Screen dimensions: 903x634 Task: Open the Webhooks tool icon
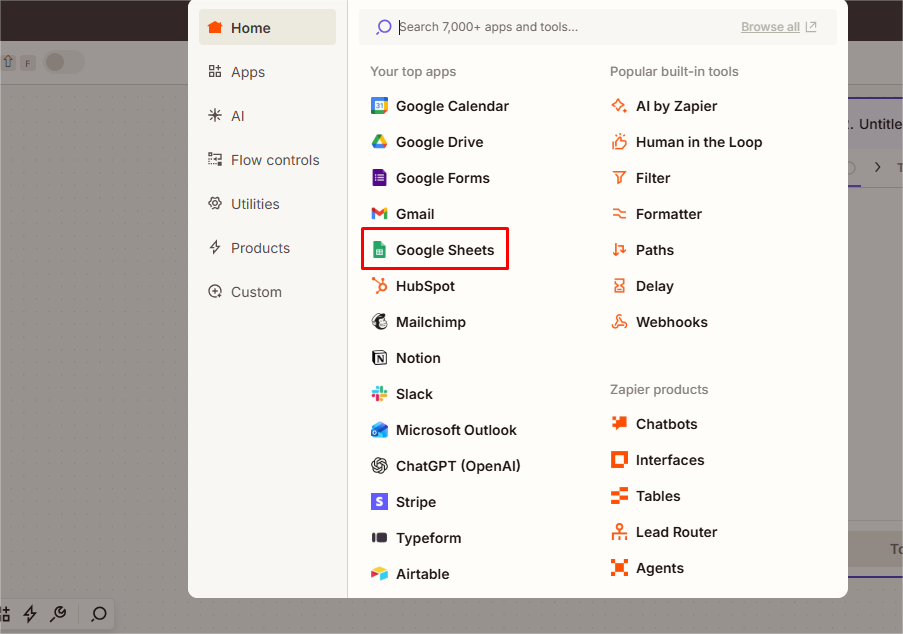619,322
